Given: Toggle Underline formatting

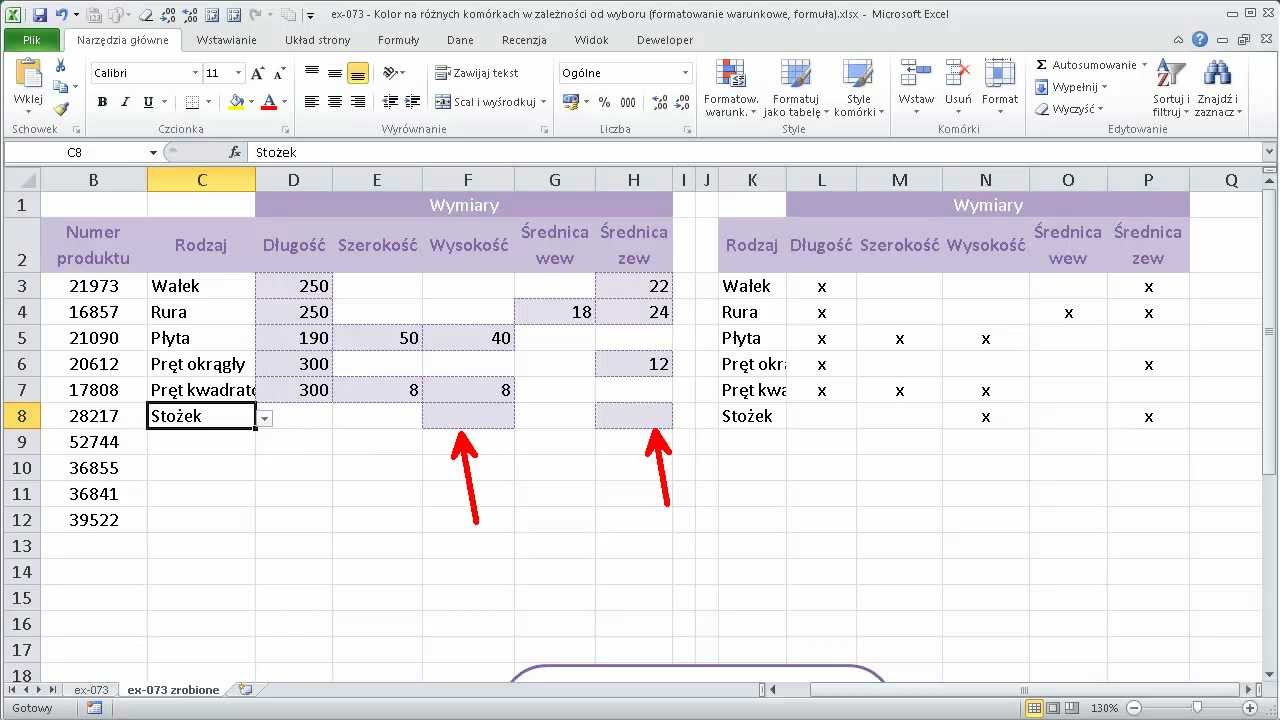Looking at the screenshot, I should (148, 102).
